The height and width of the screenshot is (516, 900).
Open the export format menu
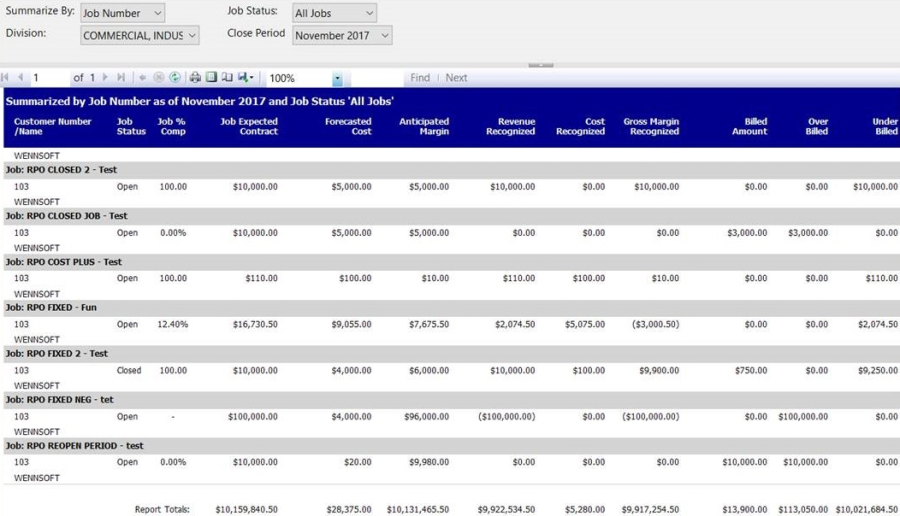tap(245, 78)
